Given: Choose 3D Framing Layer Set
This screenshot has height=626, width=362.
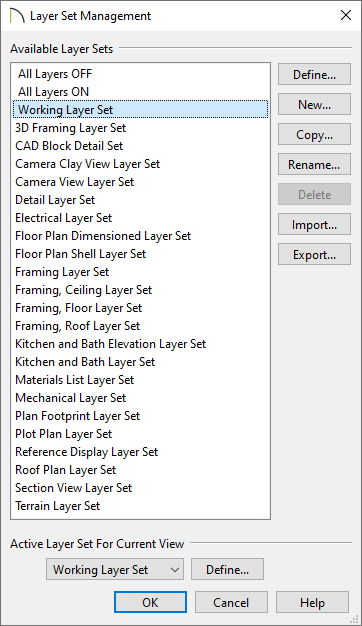Looking at the screenshot, I should [x=140, y=128].
